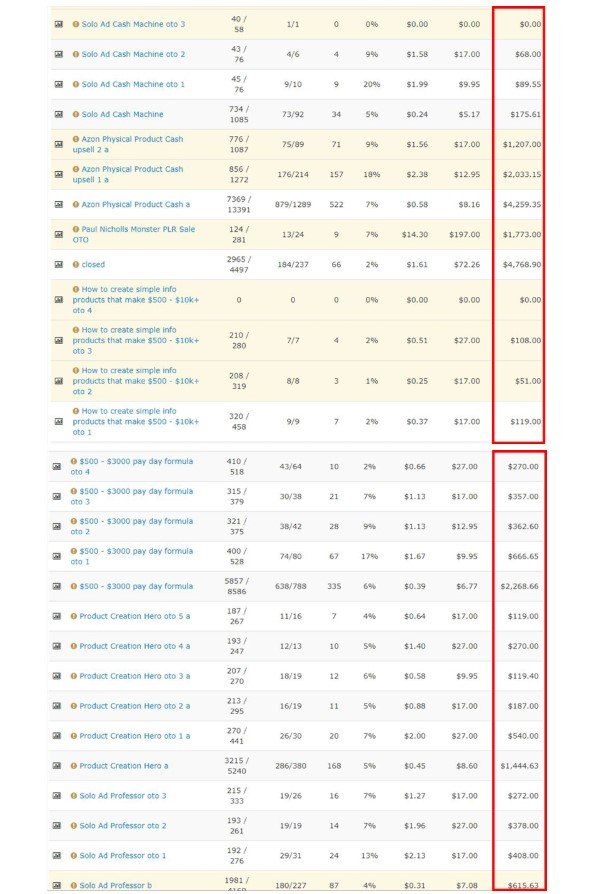
Task: Click chart icon beside Azon Physical Product Cash upsell 2 a
Action: 59,144
